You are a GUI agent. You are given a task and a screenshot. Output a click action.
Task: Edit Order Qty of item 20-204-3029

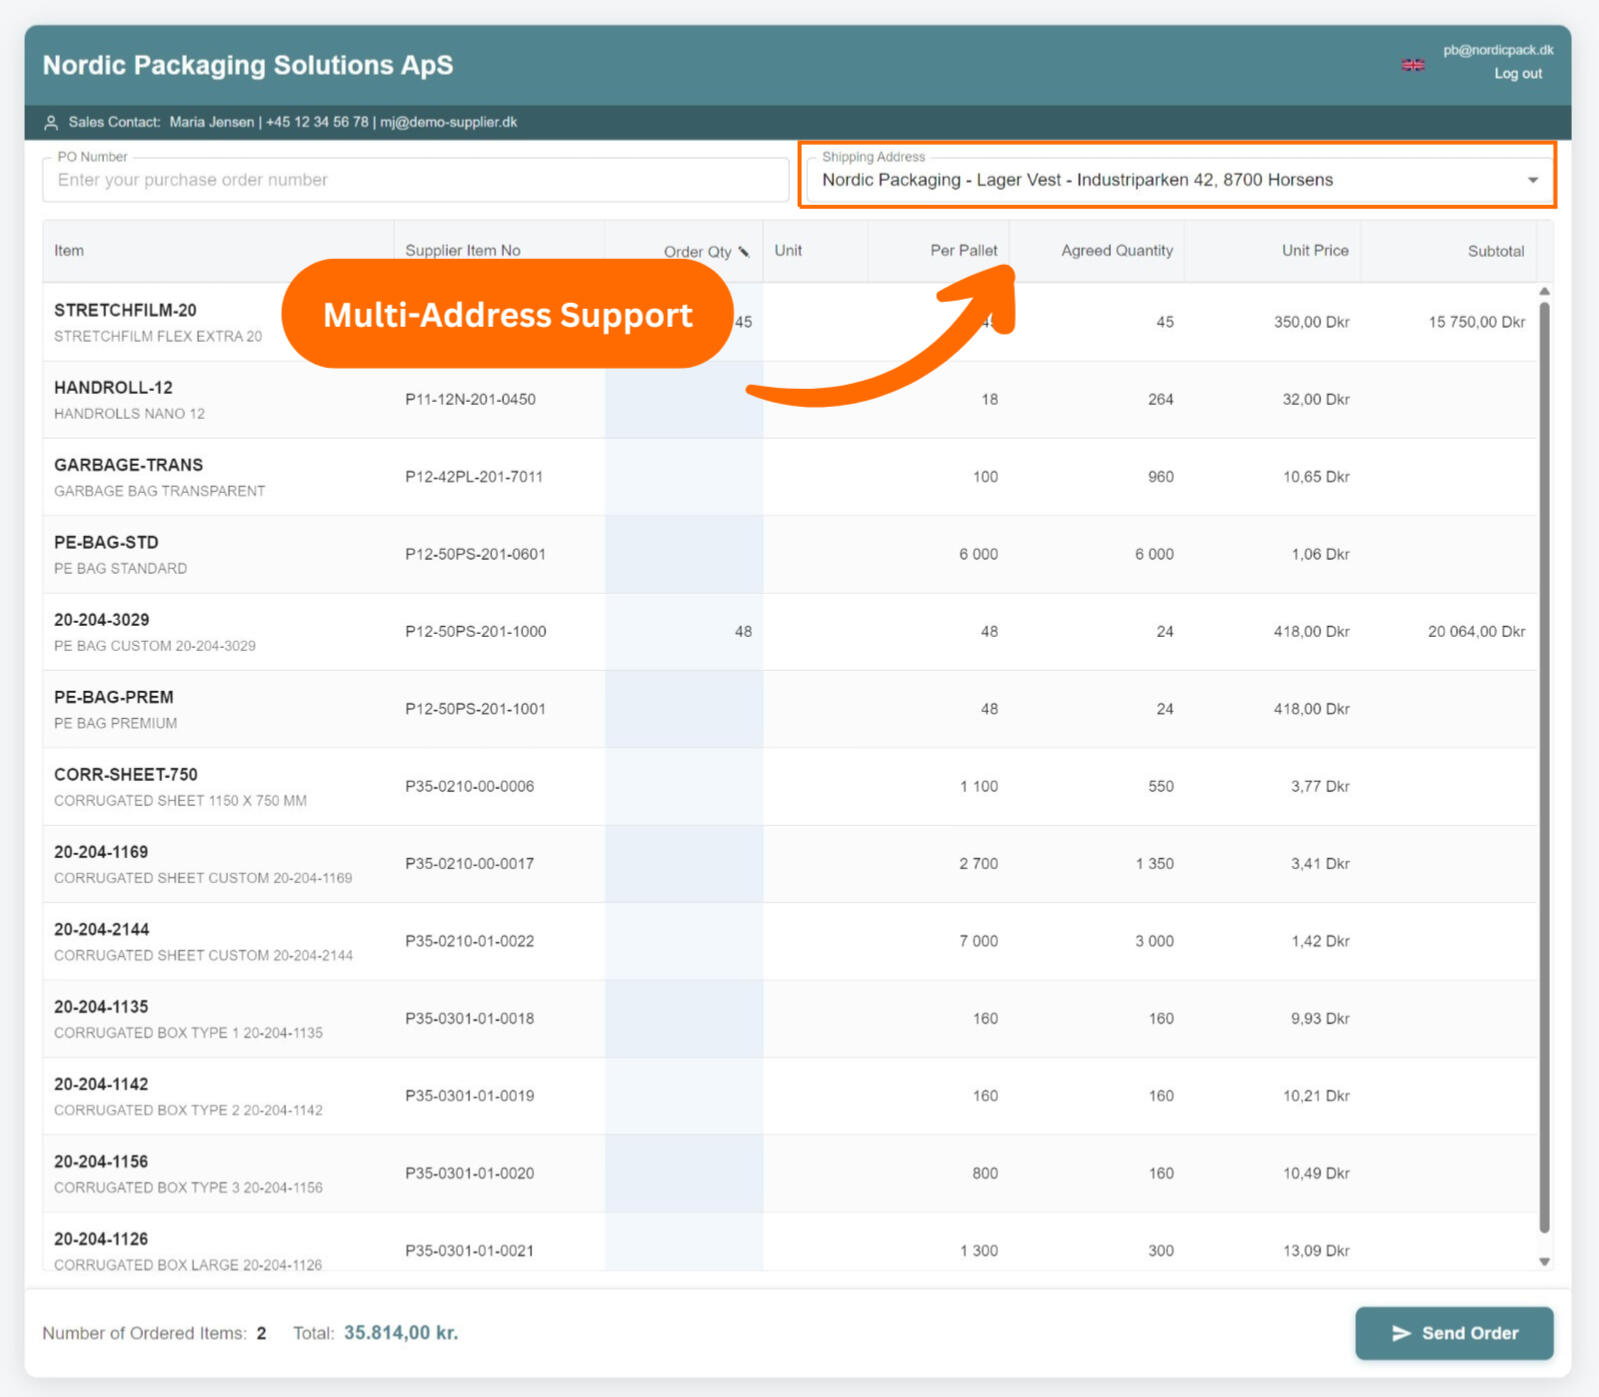click(x=683, y=632)
